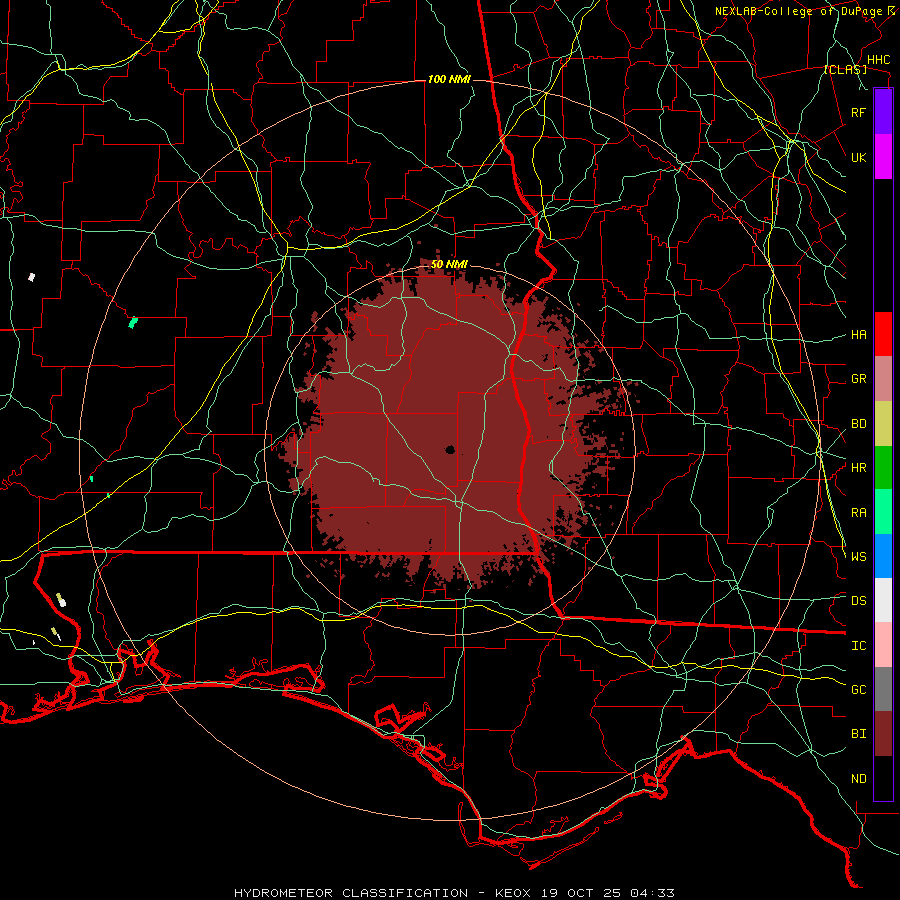
Task: Click the 'WS' legend label
Action: click(x=858, y=557)
